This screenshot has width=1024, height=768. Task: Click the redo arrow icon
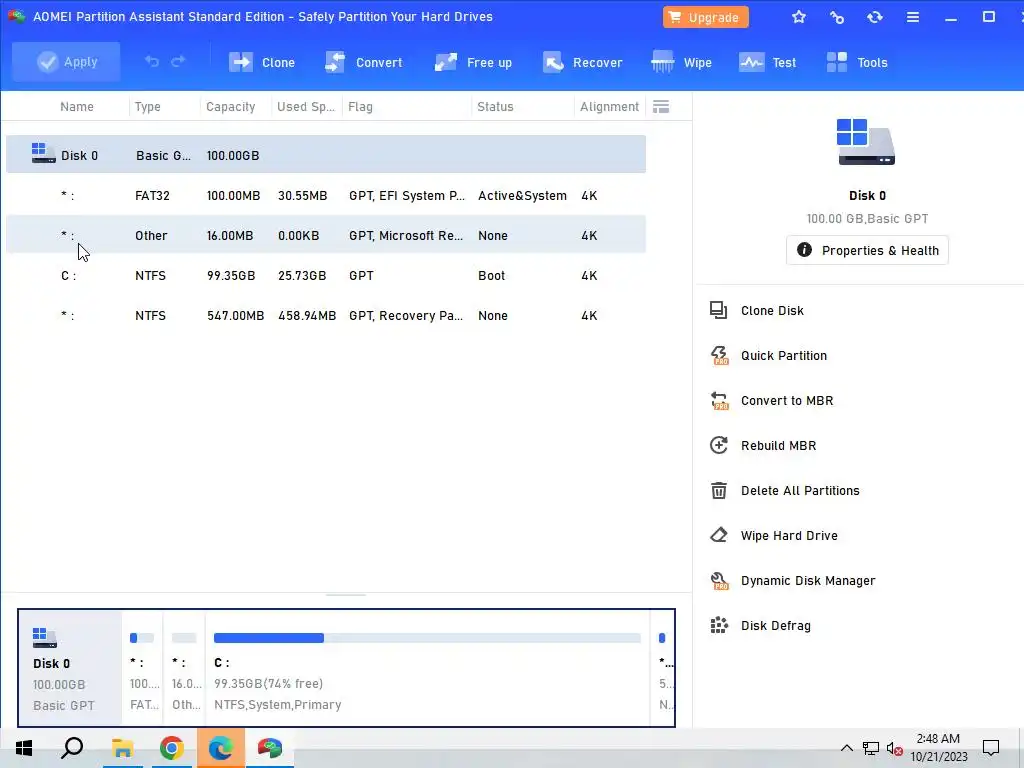coord(178,61)
